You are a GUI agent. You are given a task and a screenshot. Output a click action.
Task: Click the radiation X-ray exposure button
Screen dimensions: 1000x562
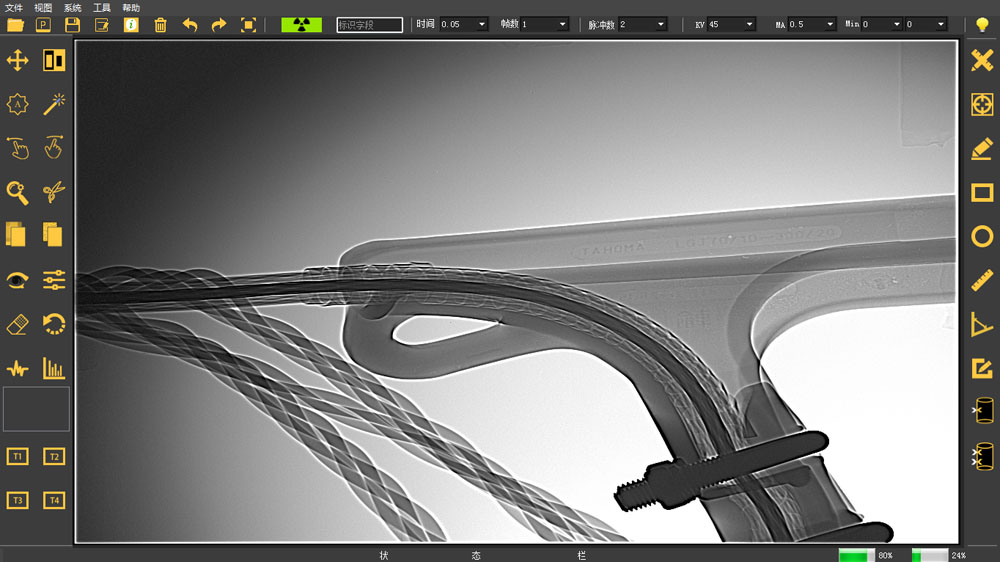(x=301, y=25)
